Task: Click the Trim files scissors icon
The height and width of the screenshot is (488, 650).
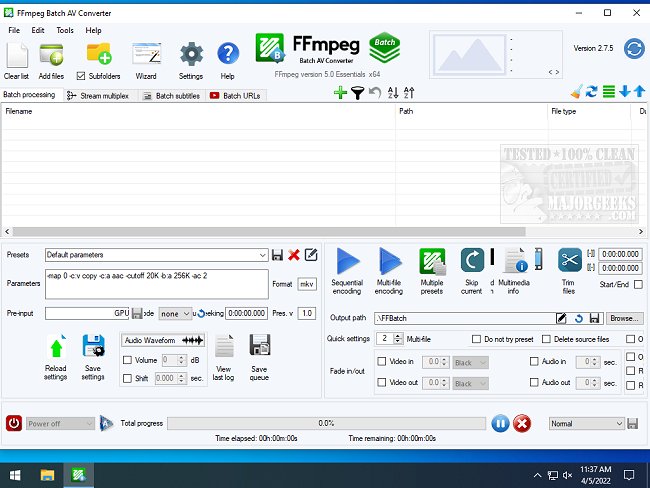Action: pyautogui.click(x=569, y=261)
